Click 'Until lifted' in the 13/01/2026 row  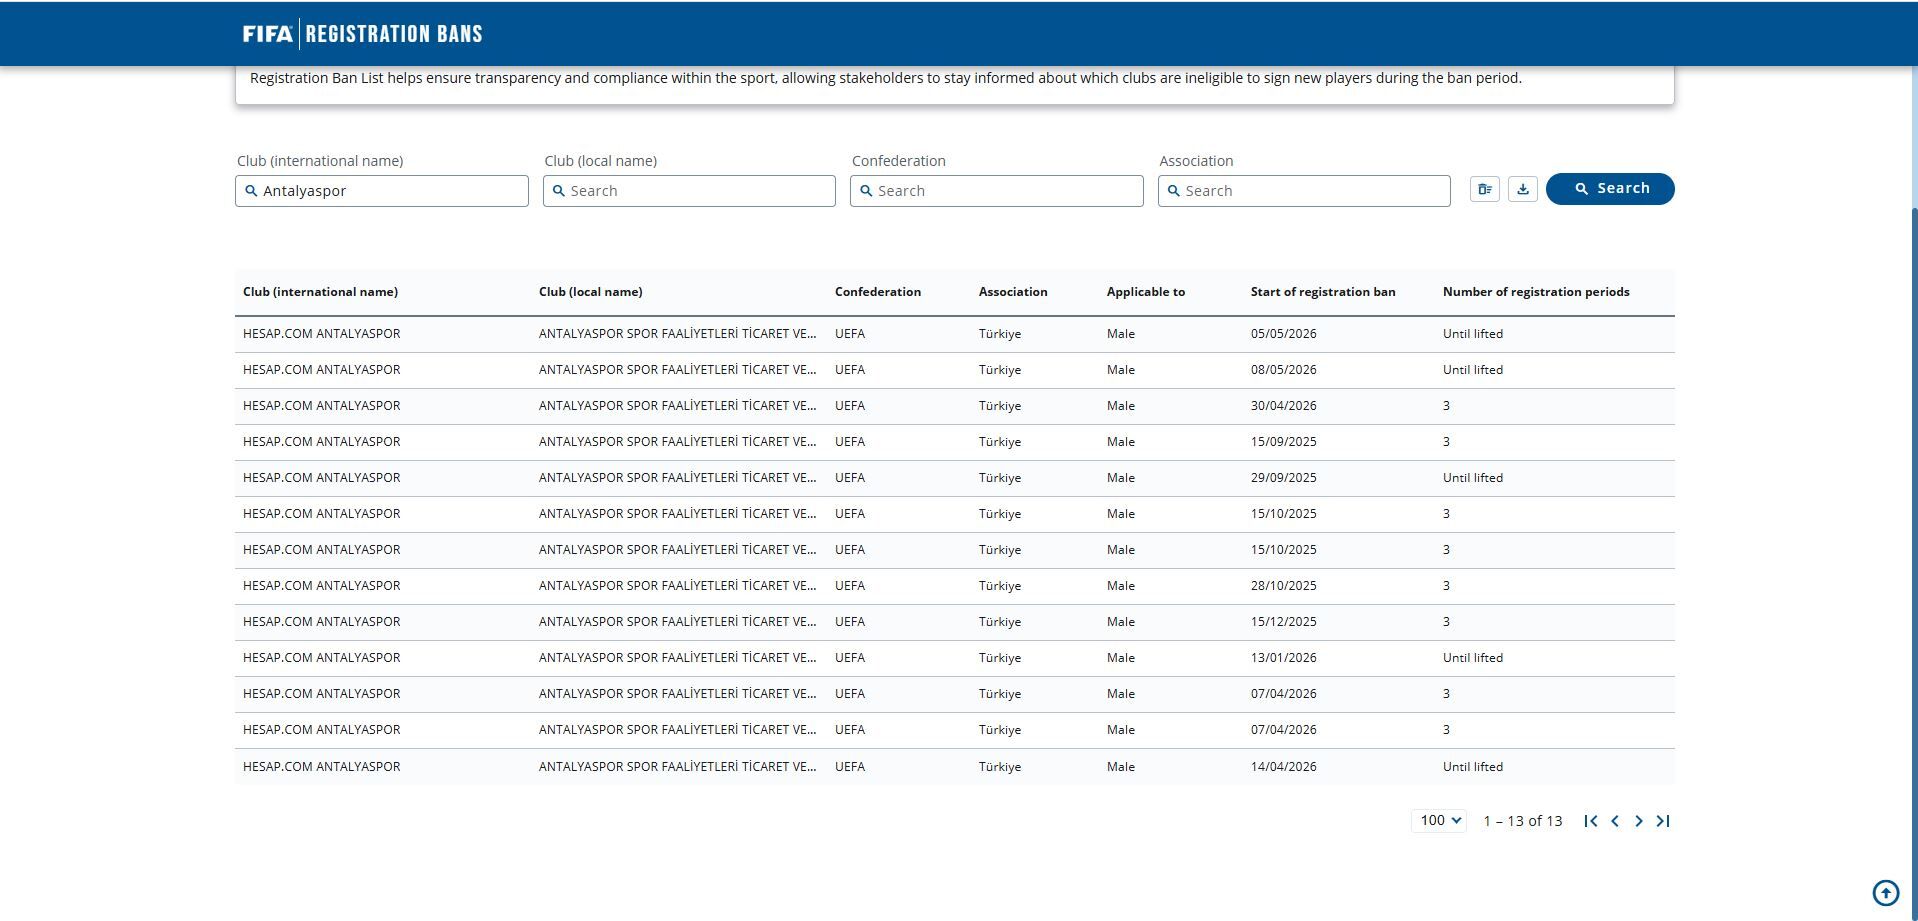click(1473, 658)
